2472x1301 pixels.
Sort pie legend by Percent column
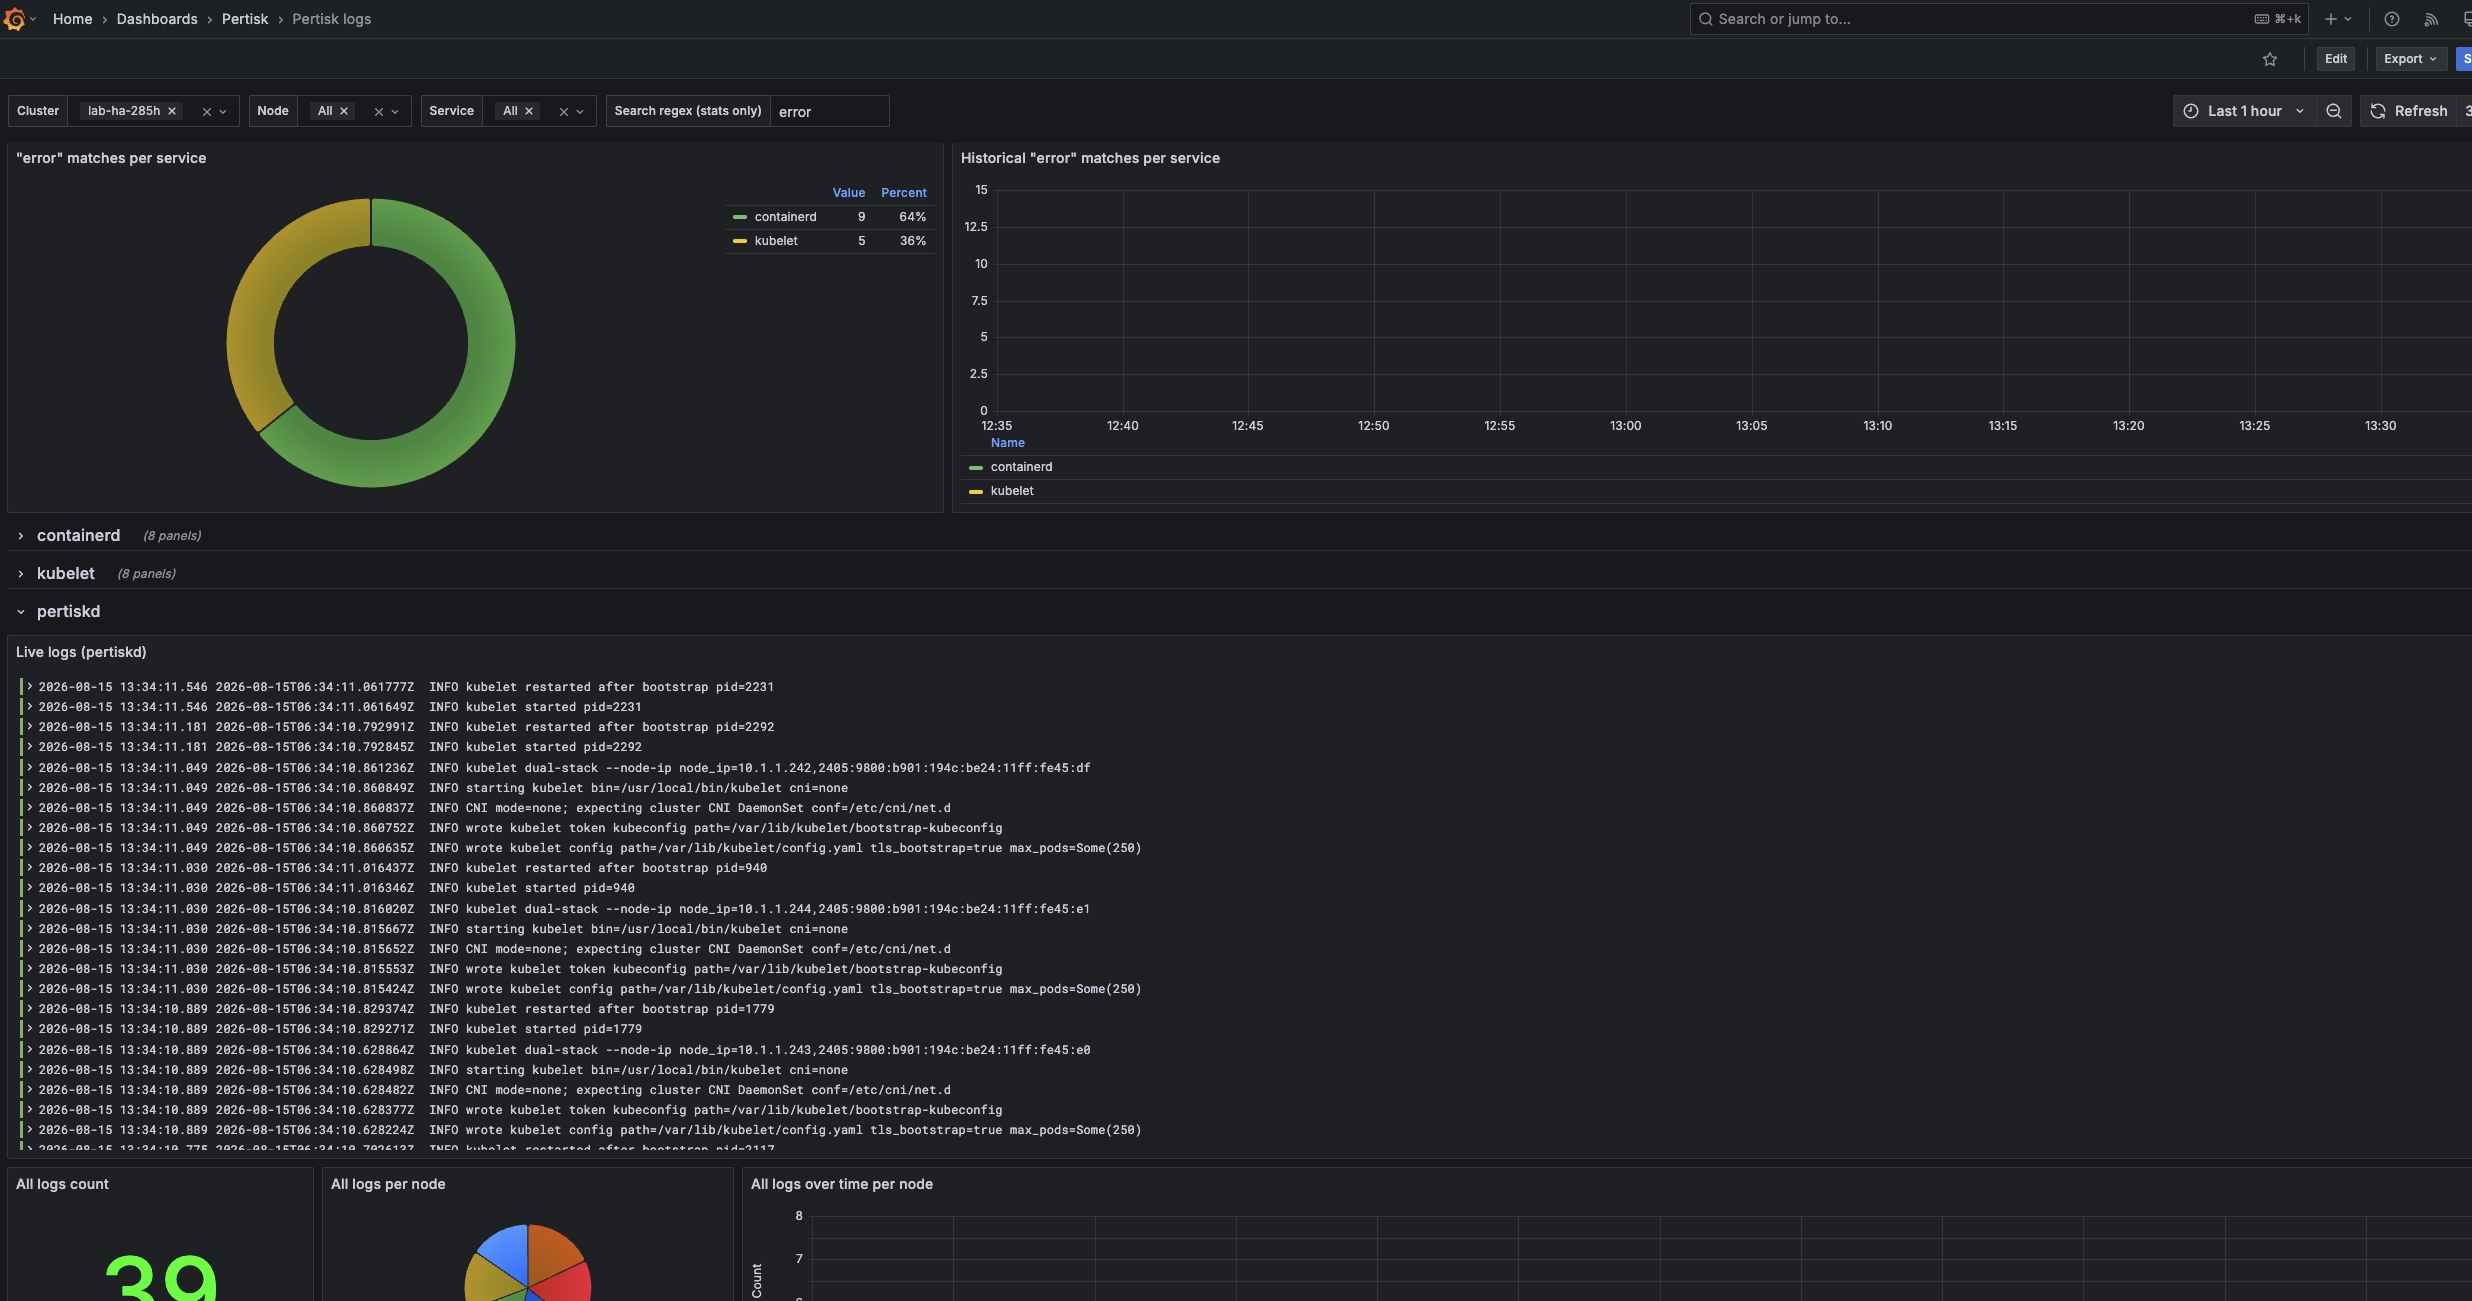903,193
